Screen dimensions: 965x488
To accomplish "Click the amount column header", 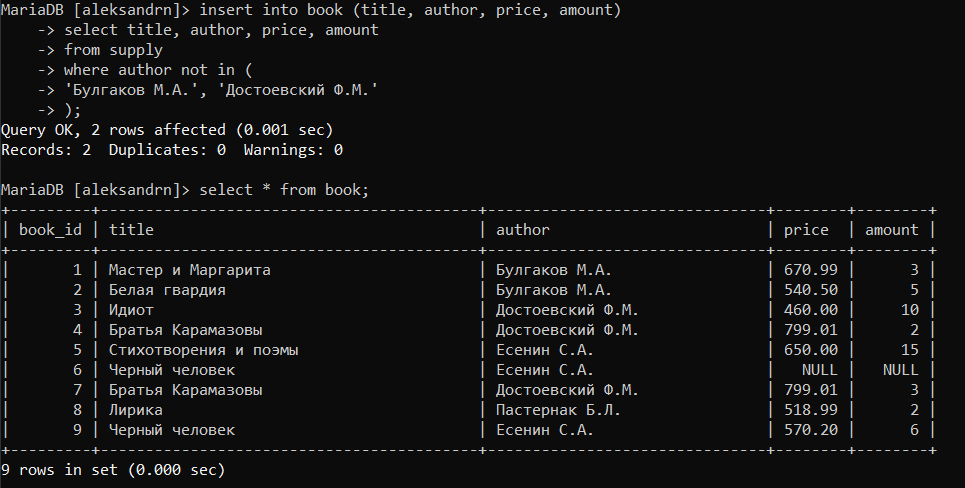I will (x=891, y=230).
